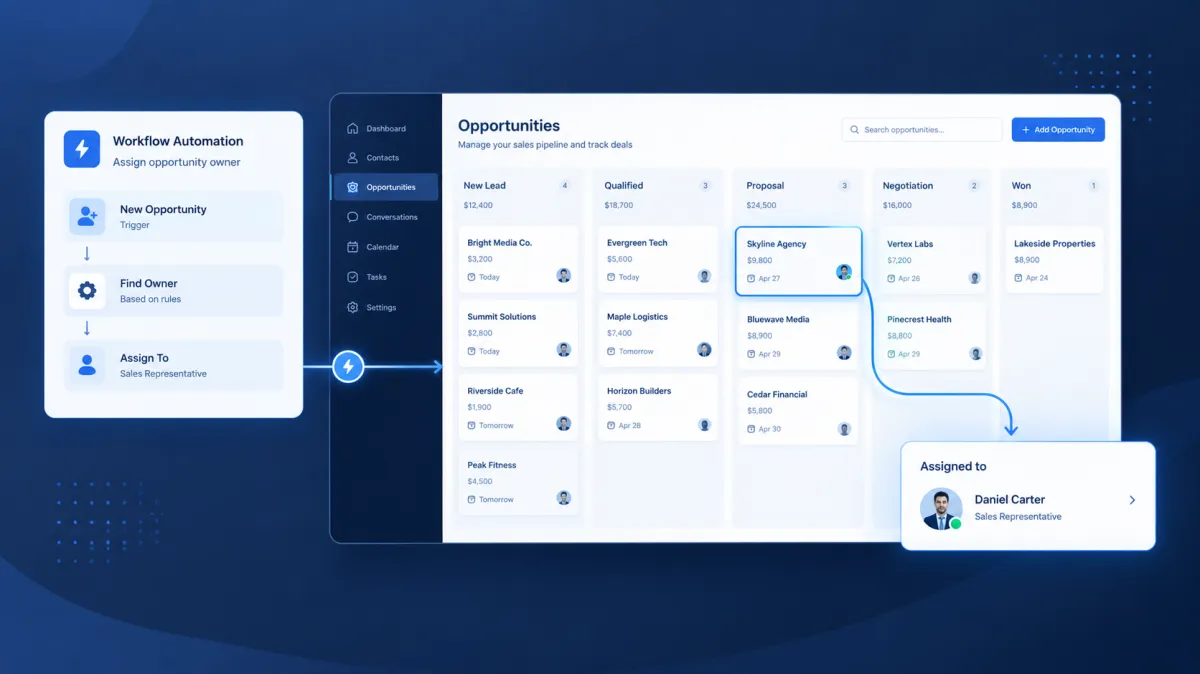The image size is (1200, 674).
Task: Click the Find Owner gear icon
Action: (x=87, y=291)
